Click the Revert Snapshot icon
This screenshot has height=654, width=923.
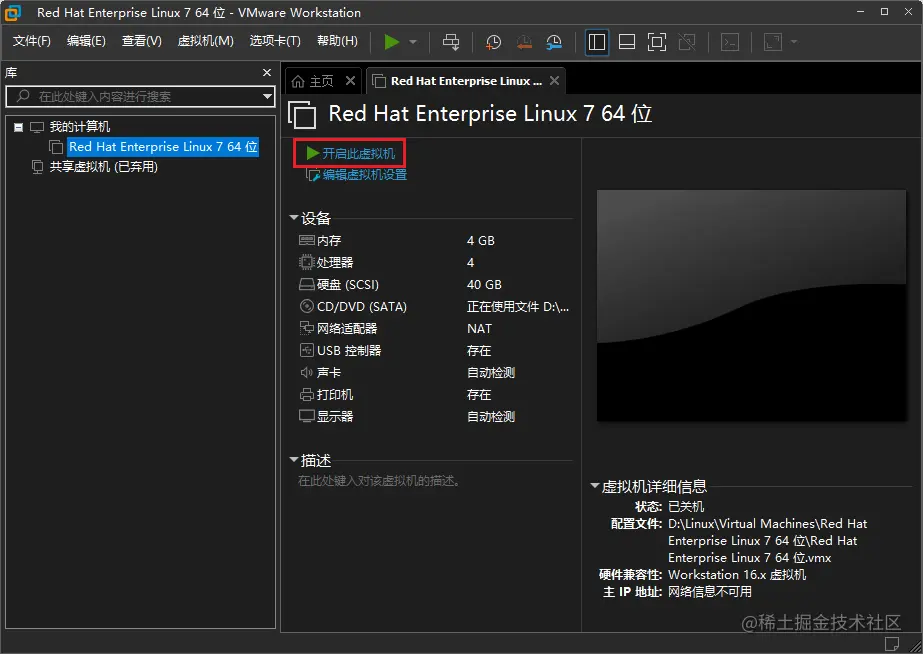coord(523,42)
